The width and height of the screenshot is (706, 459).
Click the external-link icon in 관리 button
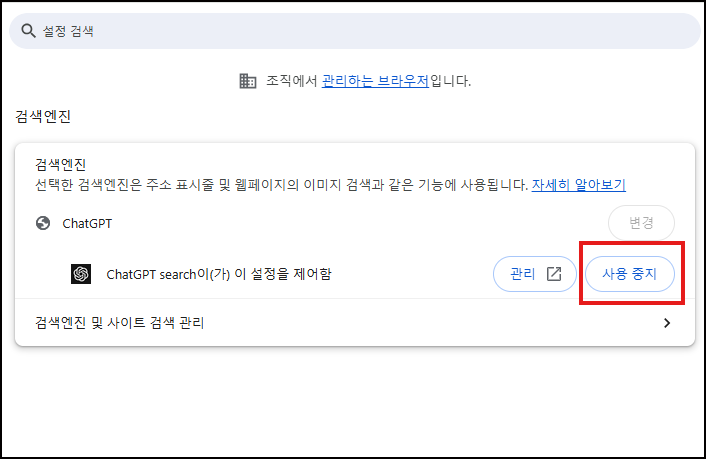554,274
